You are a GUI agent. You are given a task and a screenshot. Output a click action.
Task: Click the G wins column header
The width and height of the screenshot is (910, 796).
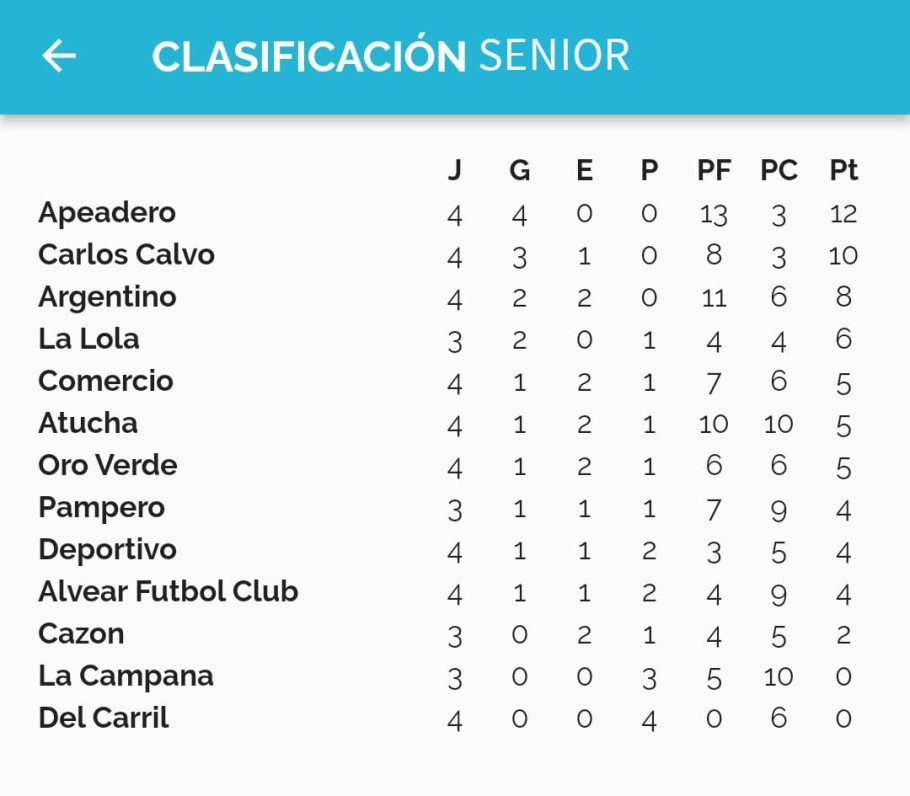pos(519,170)
